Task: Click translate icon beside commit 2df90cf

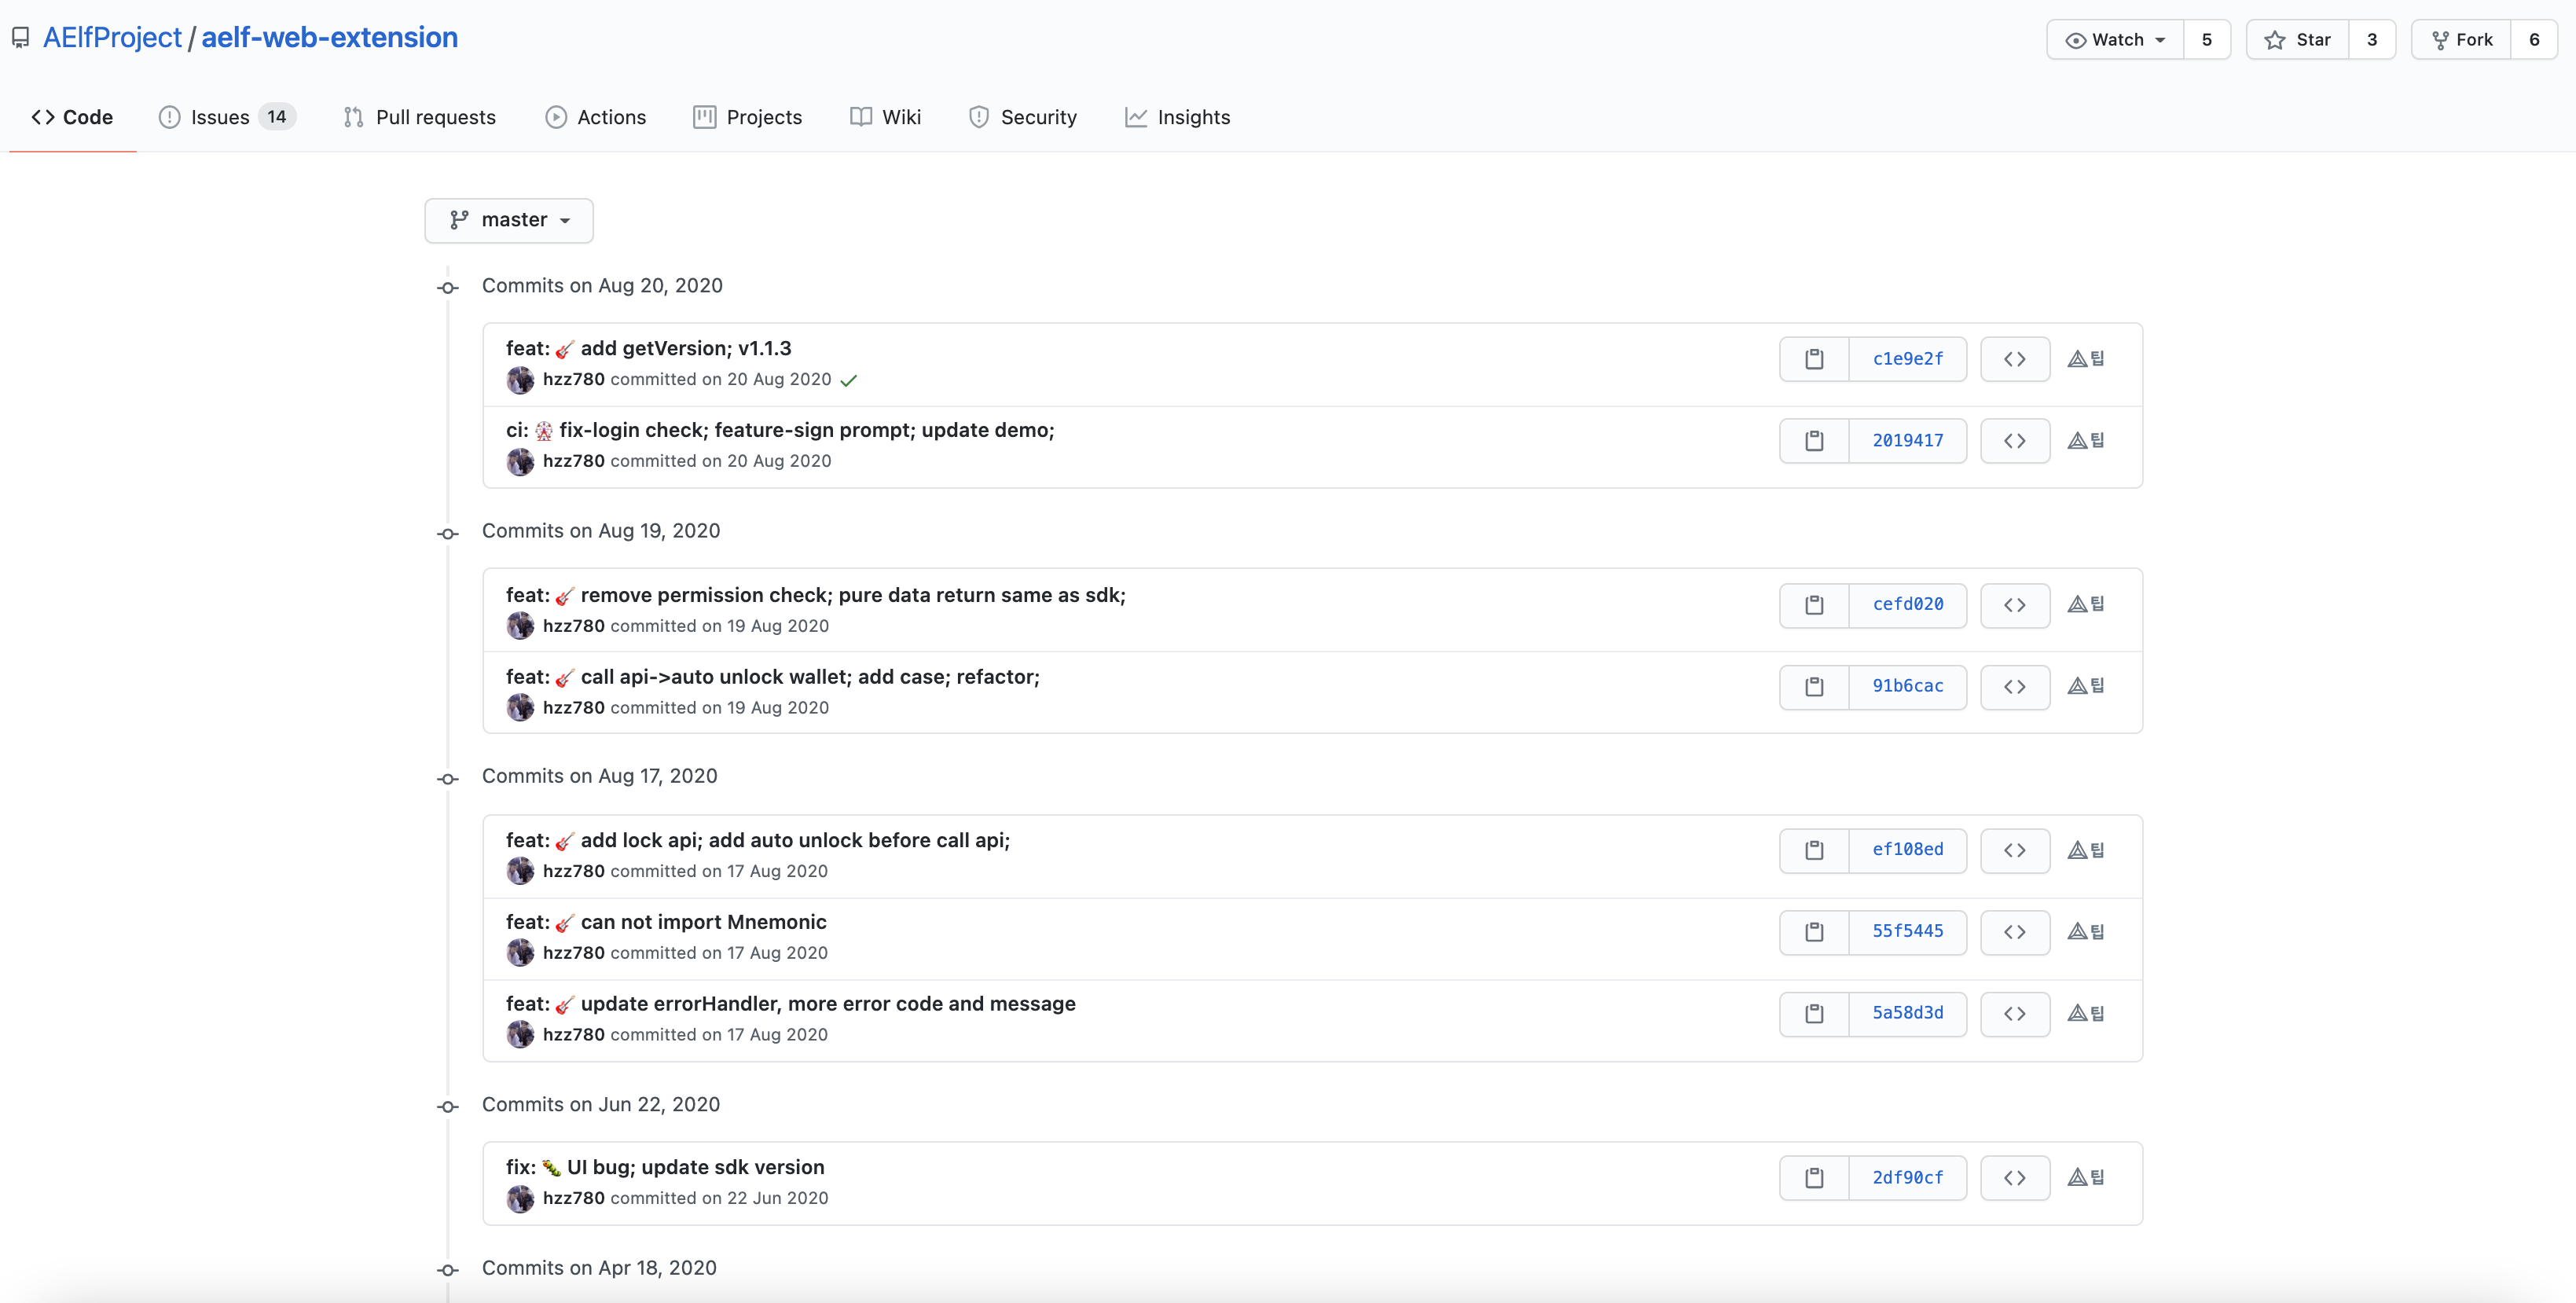Action: point(2086,1177)
